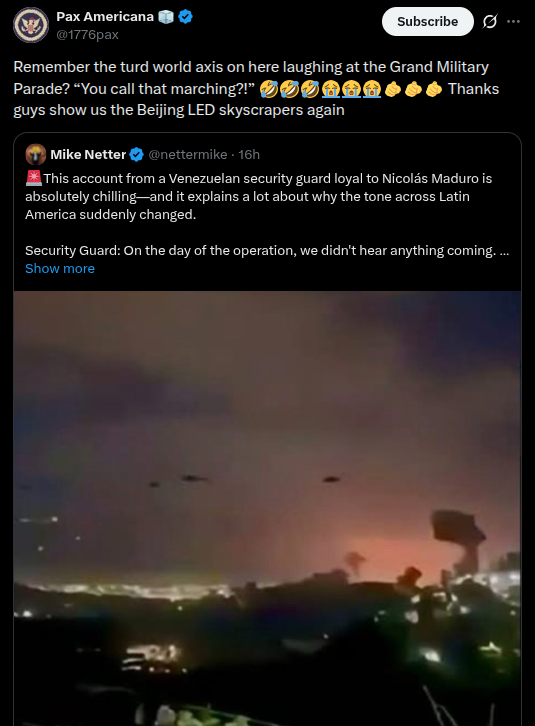Click the main post text about Grand Military Parade
The width and height of the screenshot is (535, 726).
point(256,88)
